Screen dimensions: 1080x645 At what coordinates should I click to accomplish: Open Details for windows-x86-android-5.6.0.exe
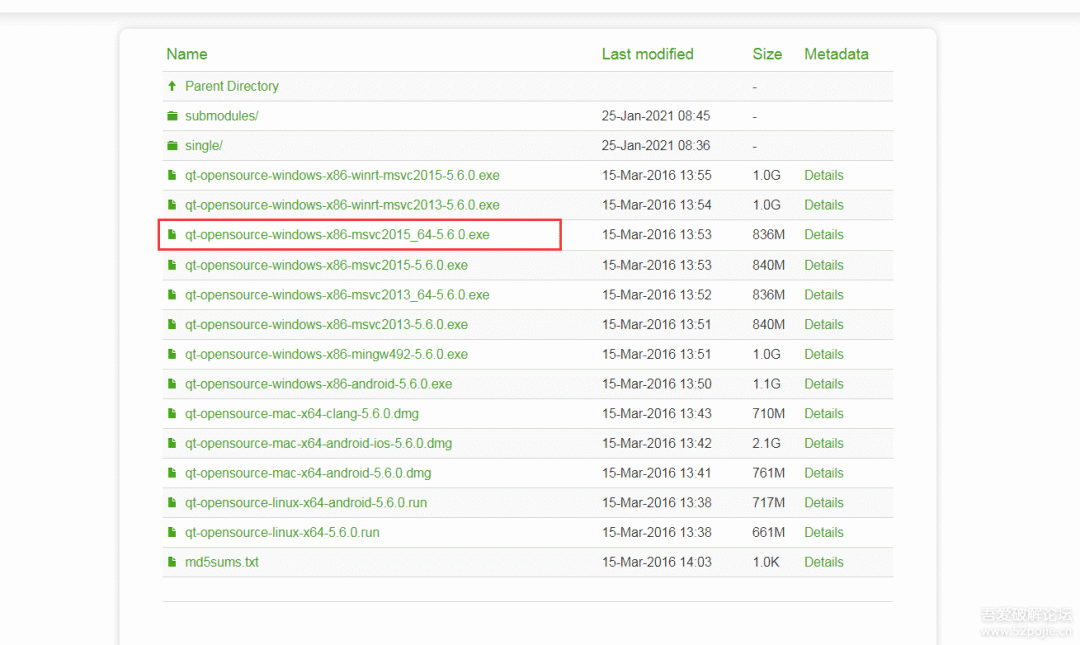tap(824, 383)
